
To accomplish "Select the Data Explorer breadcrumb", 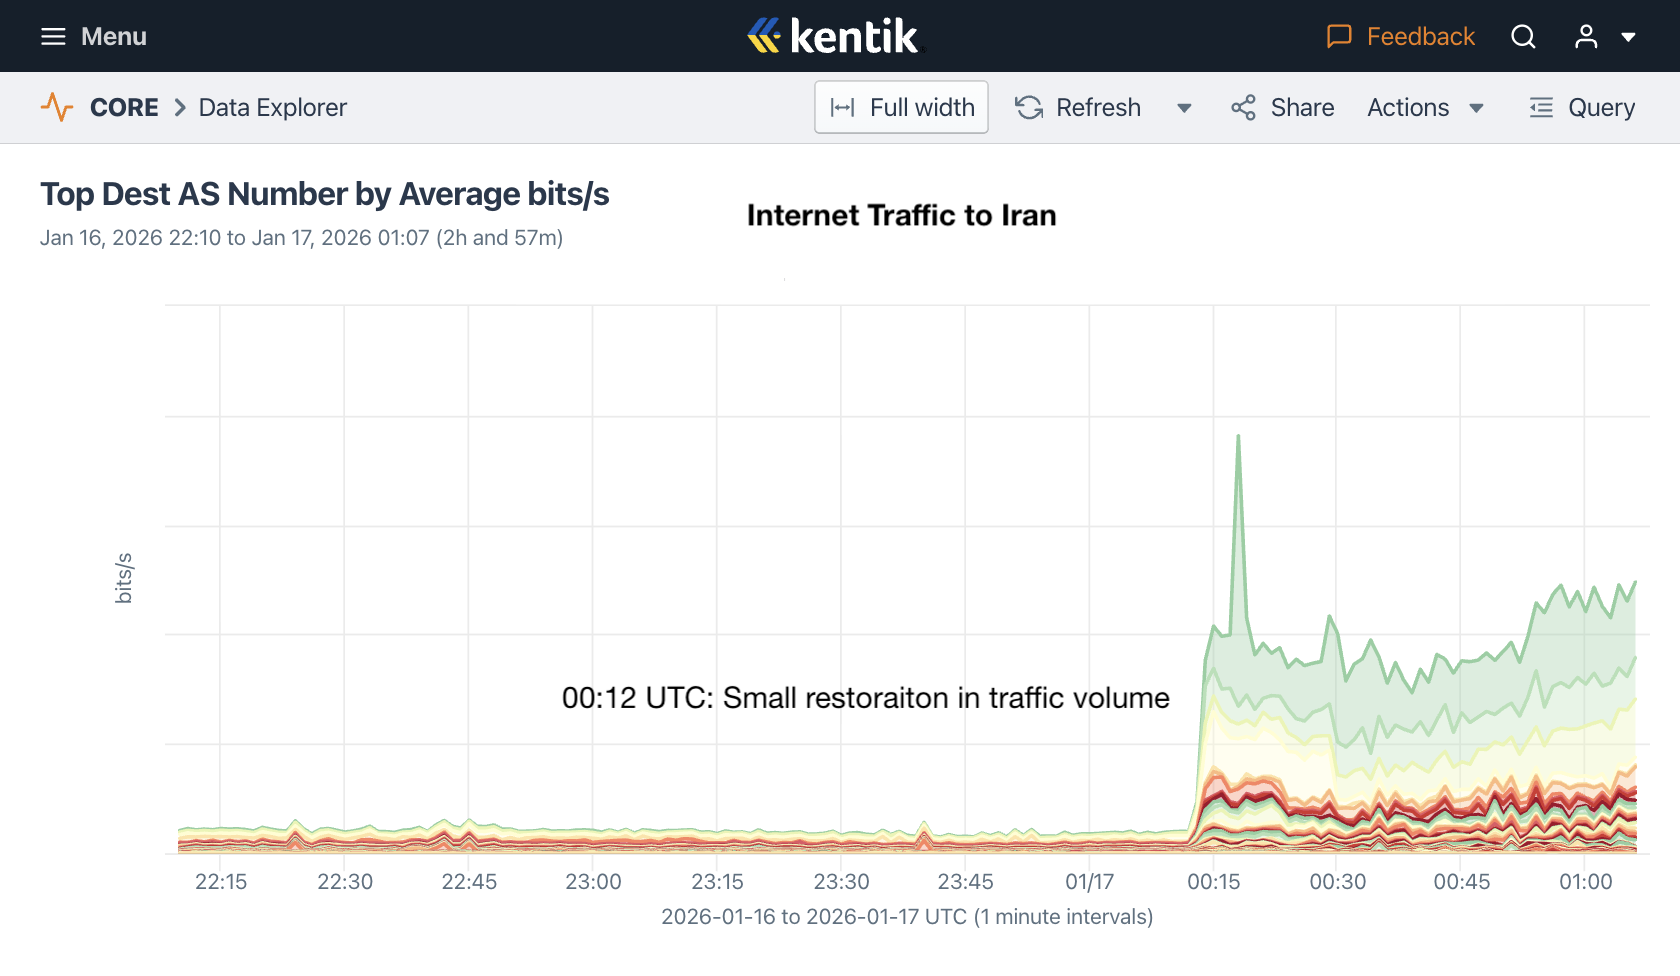I will [x=272, y=107].
